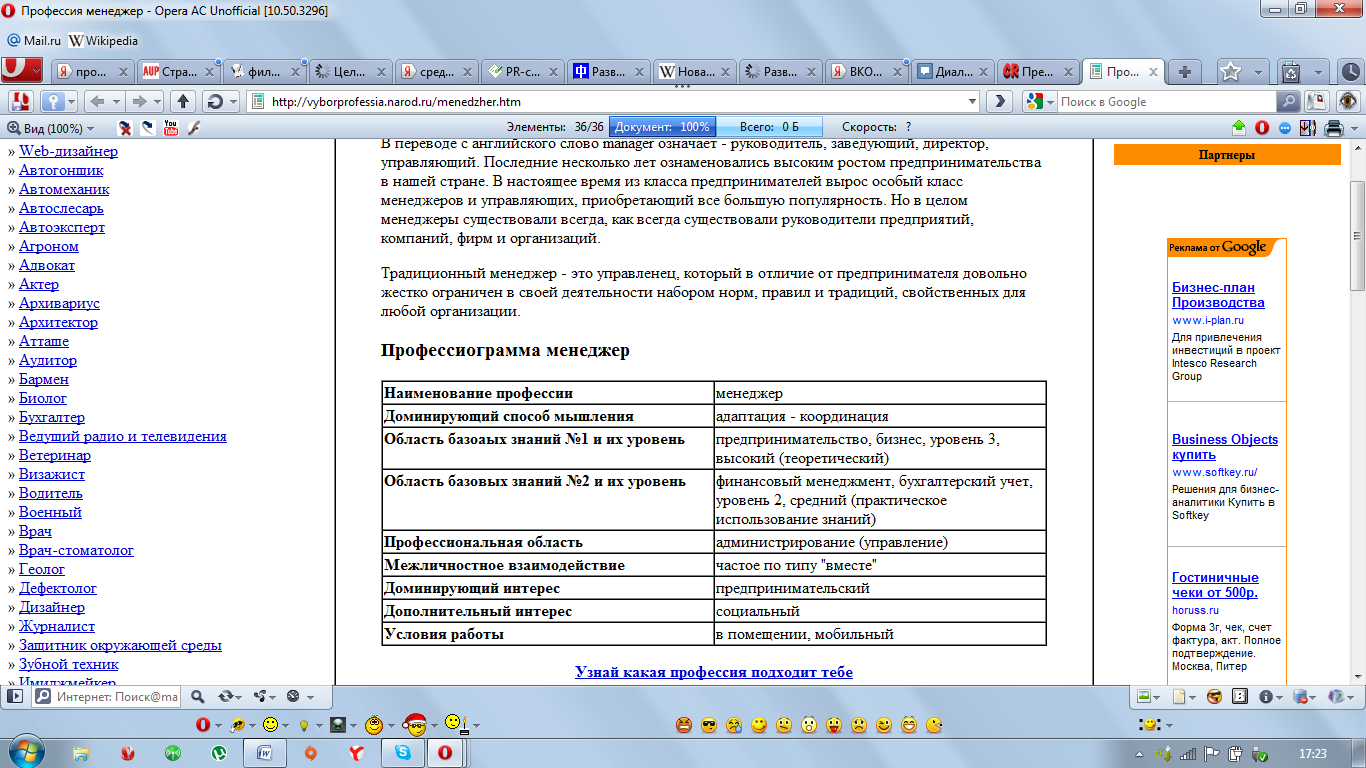Click the clock icon at tab bar end
This screenshot has width=1366, height=768.
tap(1349, 71)
